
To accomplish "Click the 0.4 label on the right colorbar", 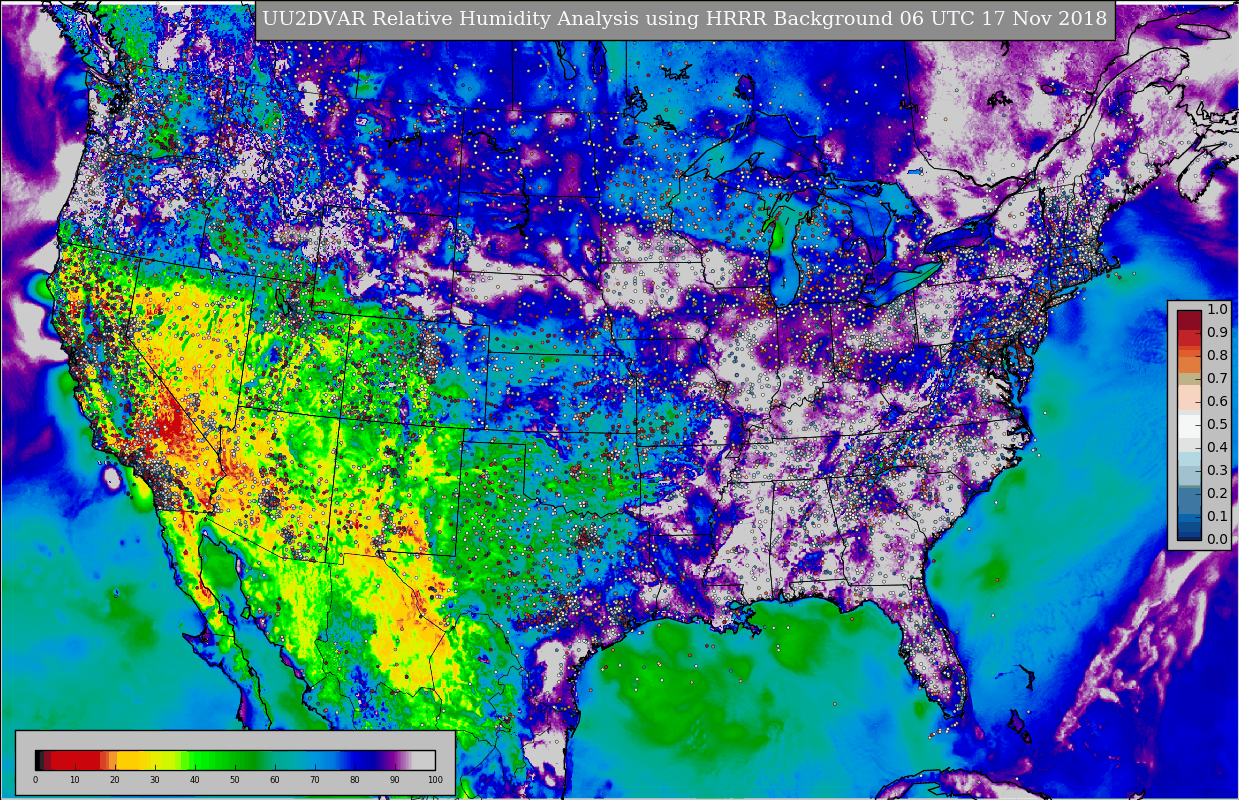I will (1217, 447).
